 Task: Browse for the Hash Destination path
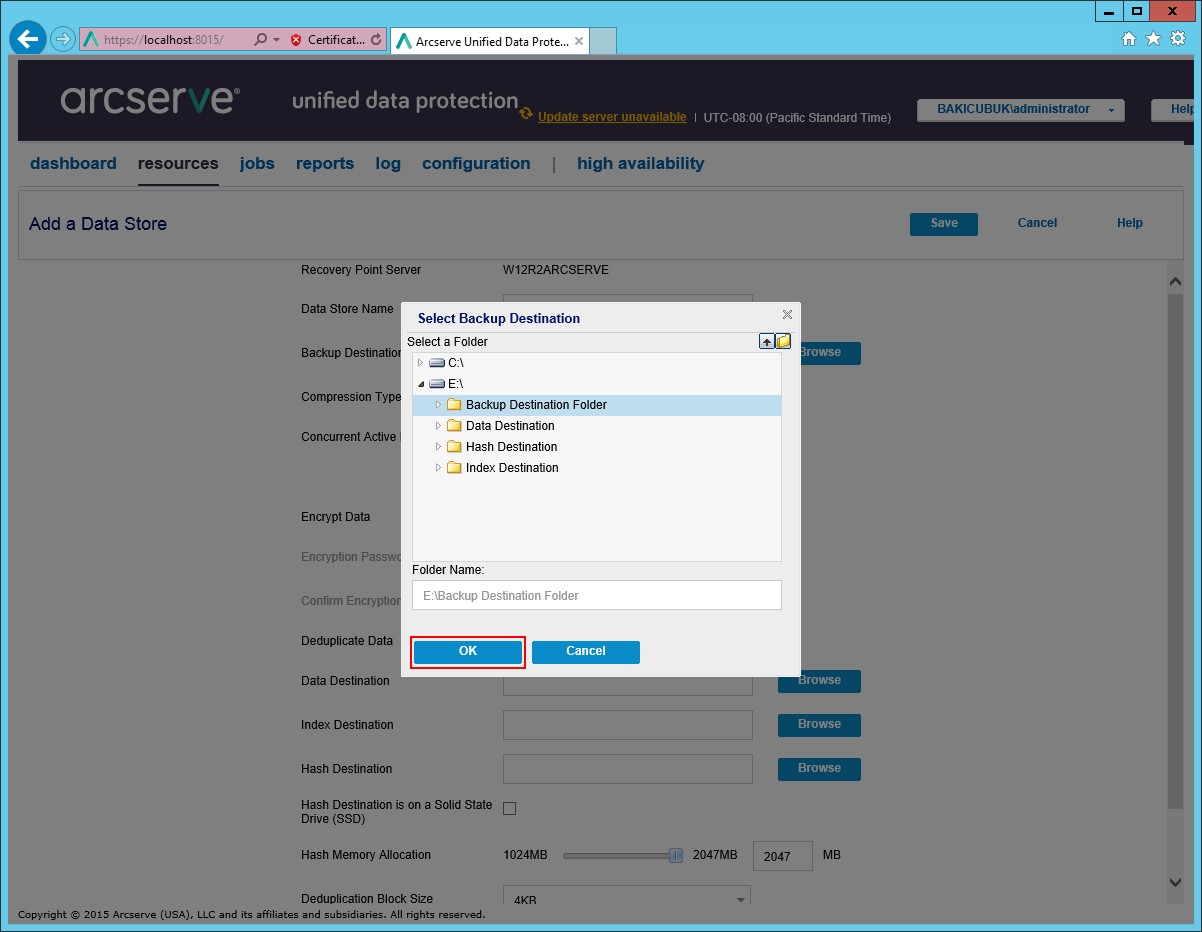pos(819,769)
